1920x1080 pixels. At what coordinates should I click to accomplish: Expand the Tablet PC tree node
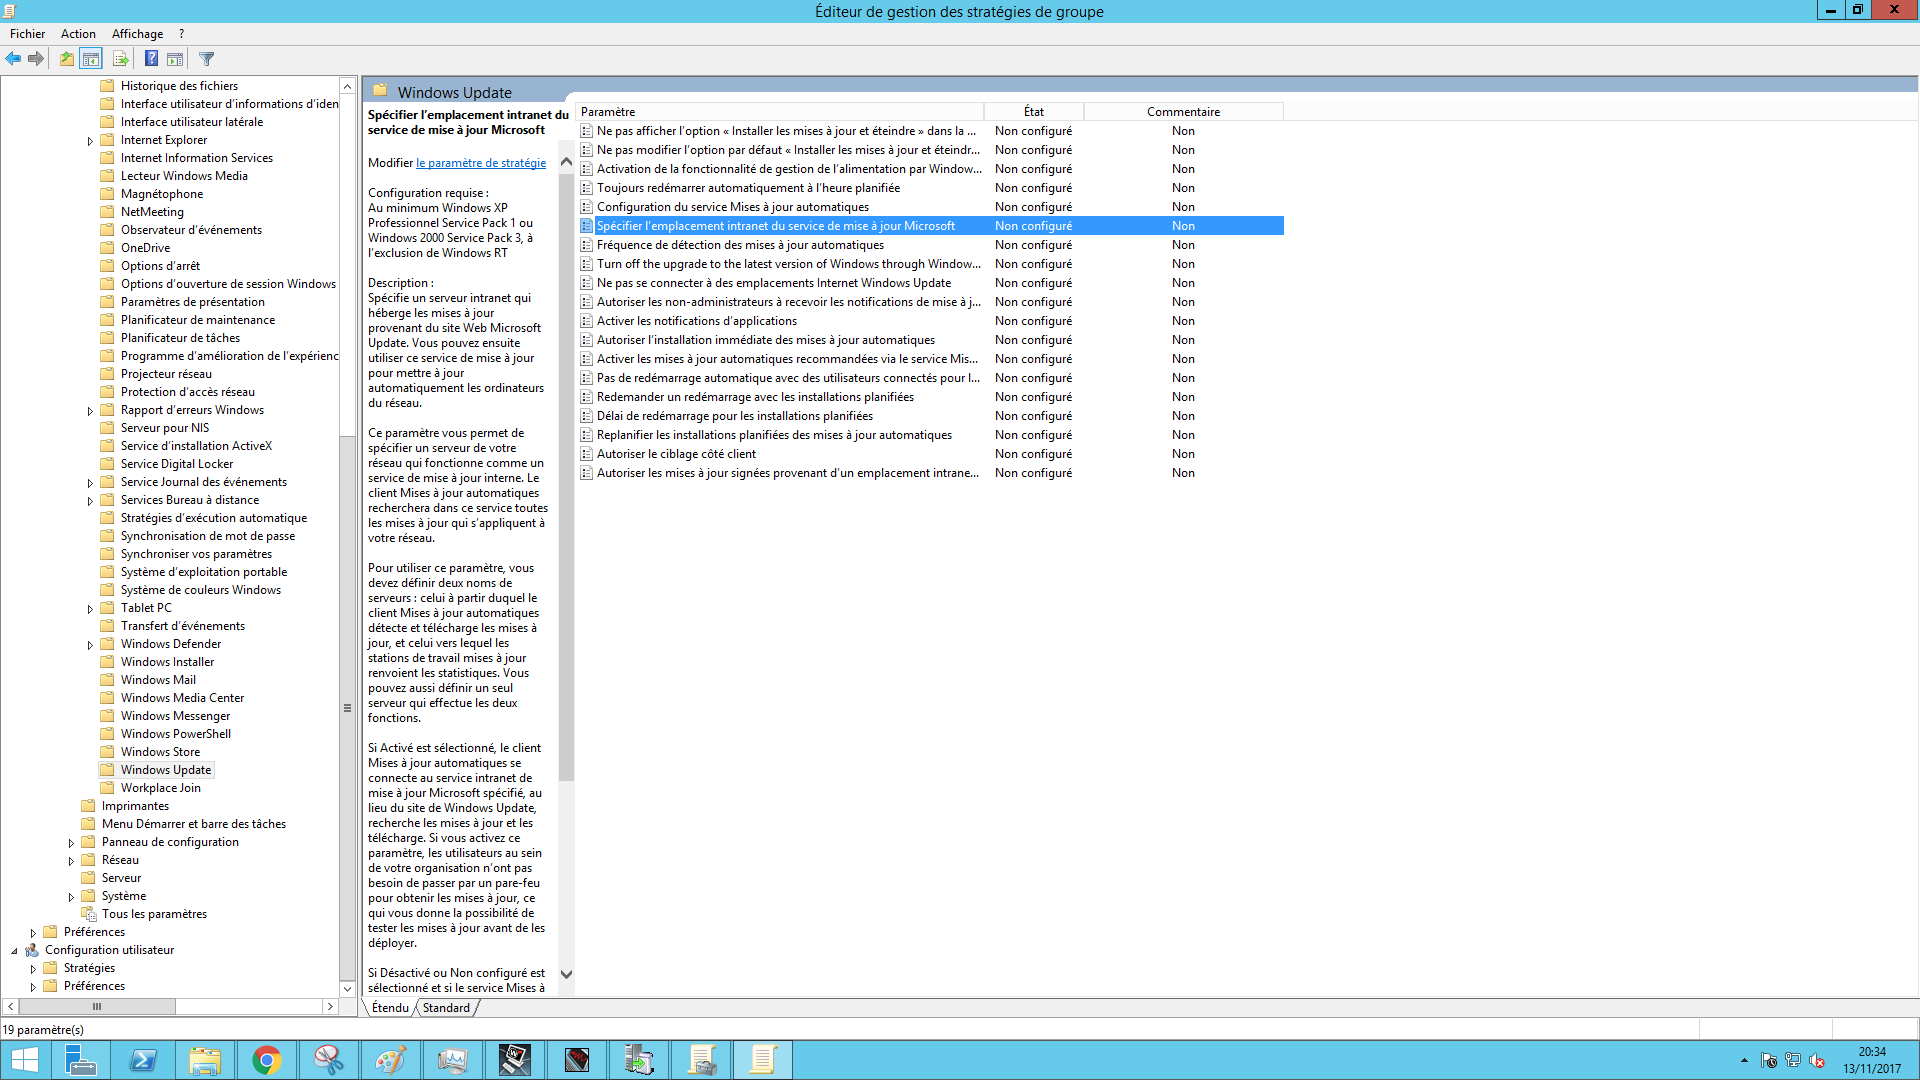[x=90, y=609]
